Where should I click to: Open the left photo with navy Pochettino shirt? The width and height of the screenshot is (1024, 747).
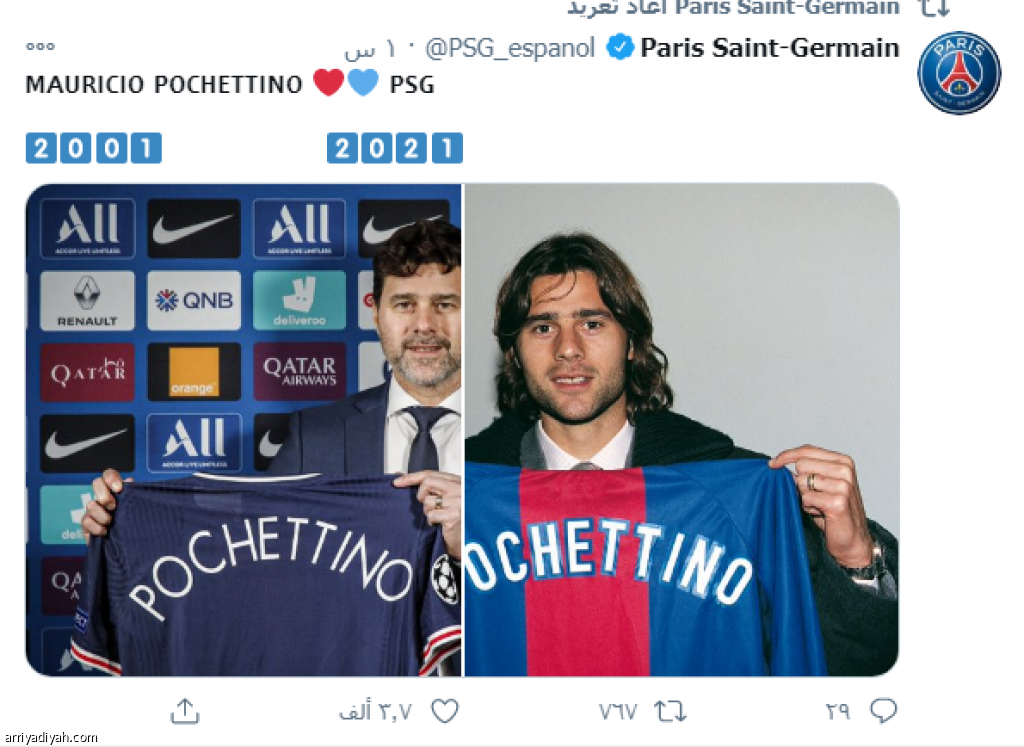(x=243, y=430)
